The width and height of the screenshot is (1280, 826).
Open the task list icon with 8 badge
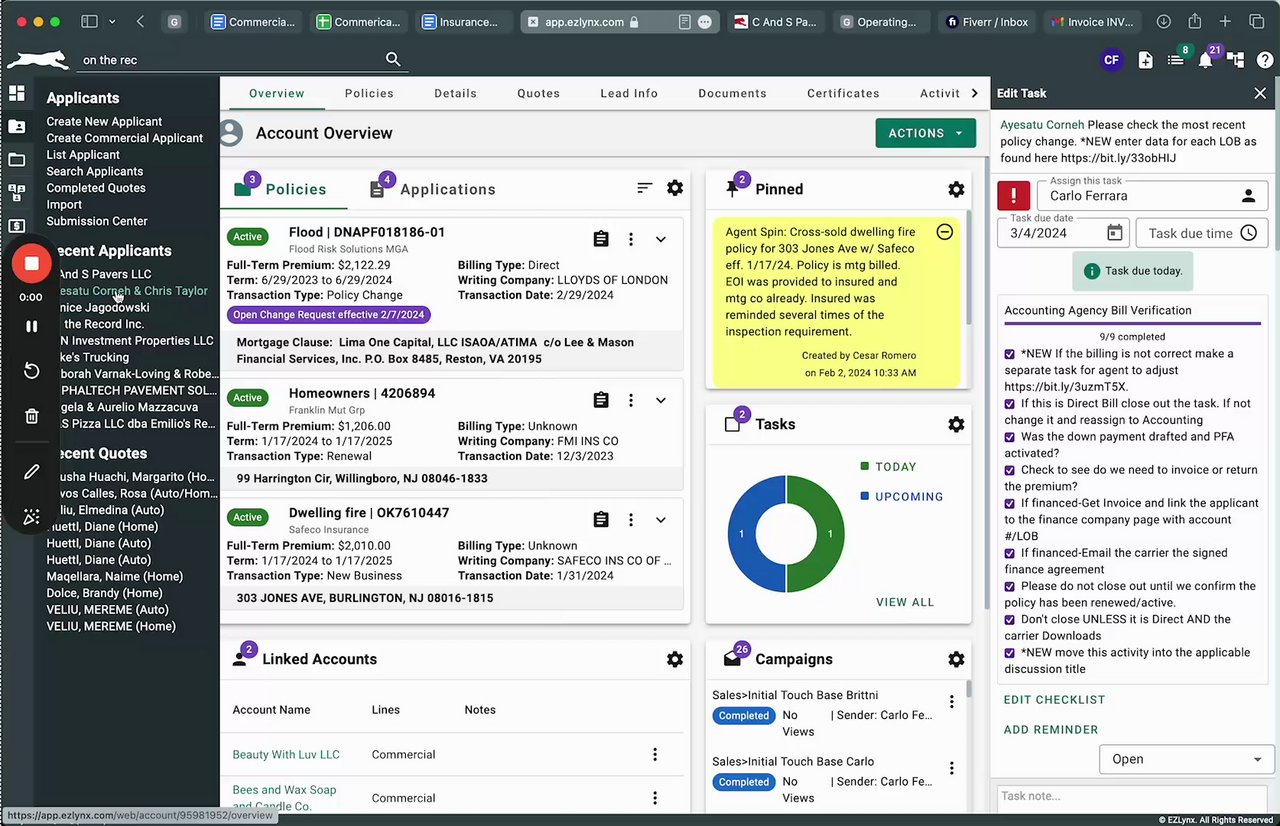[1176, 60]
